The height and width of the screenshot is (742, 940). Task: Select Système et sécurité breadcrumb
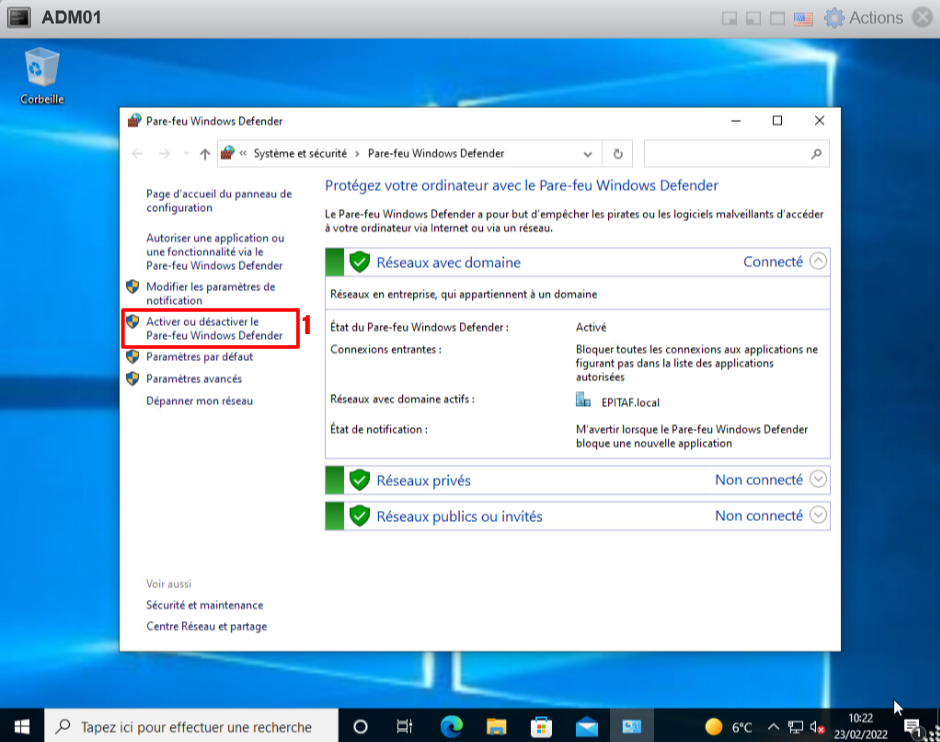tap(300, 154)
